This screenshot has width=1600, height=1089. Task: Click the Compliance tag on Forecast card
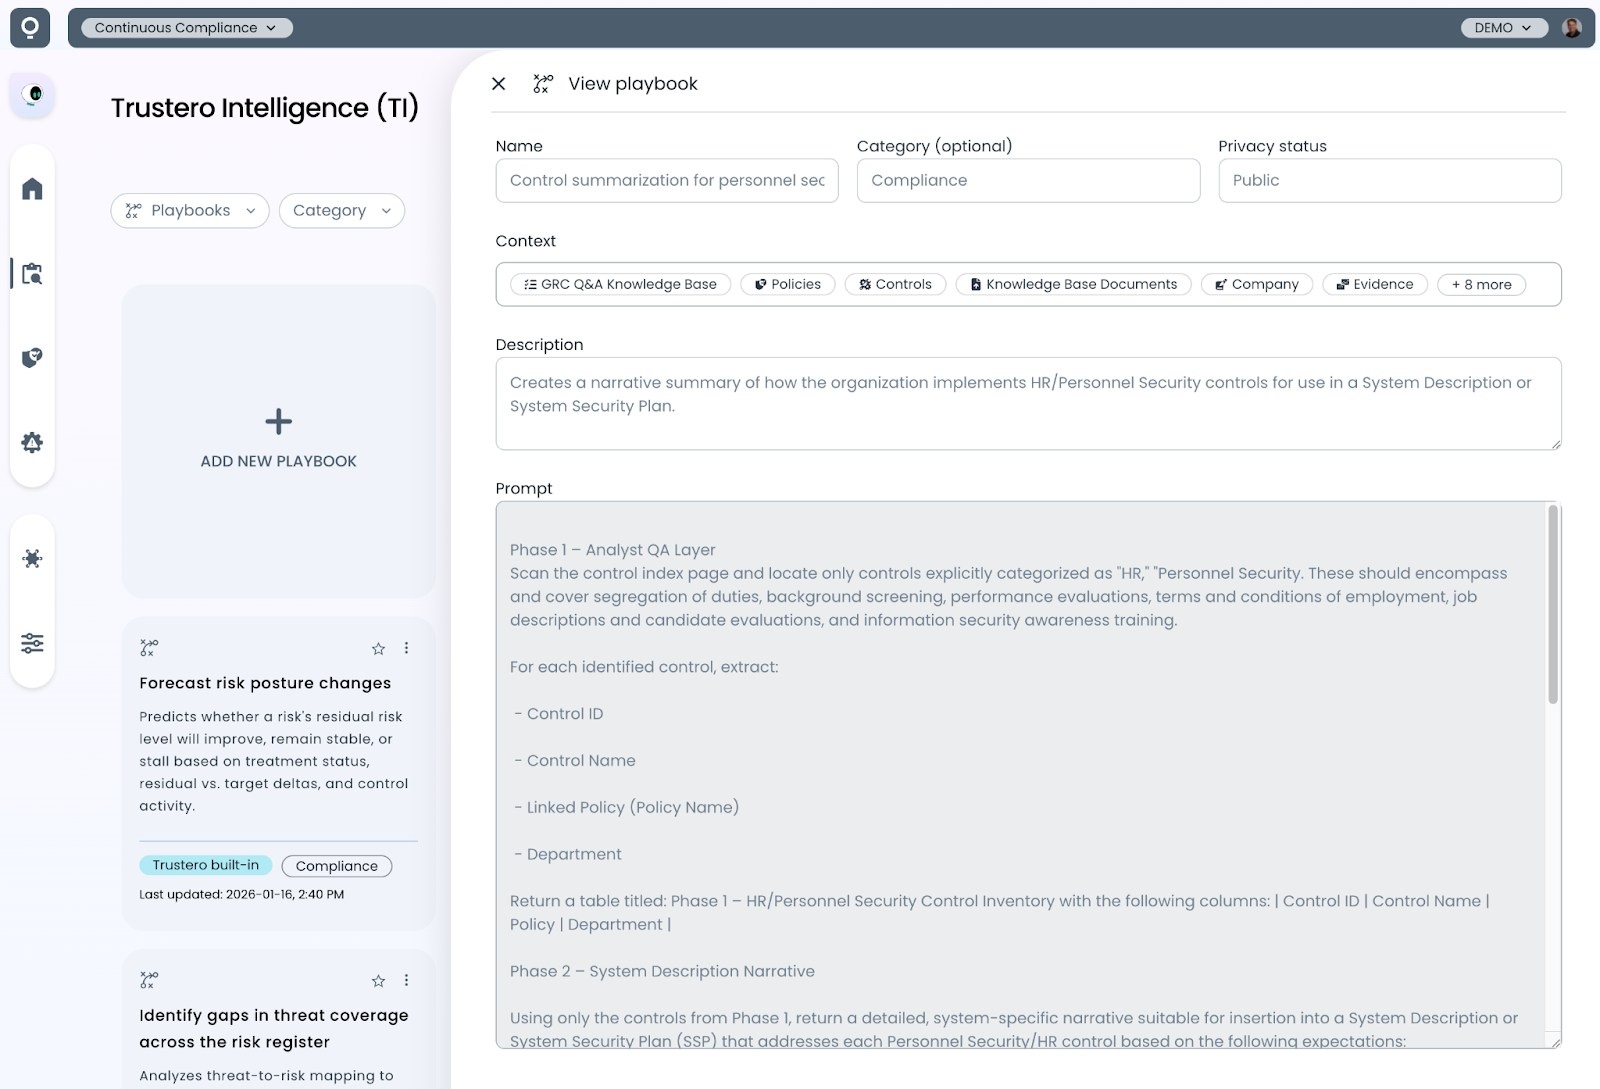pyautogui.click(x=337, y=866)
